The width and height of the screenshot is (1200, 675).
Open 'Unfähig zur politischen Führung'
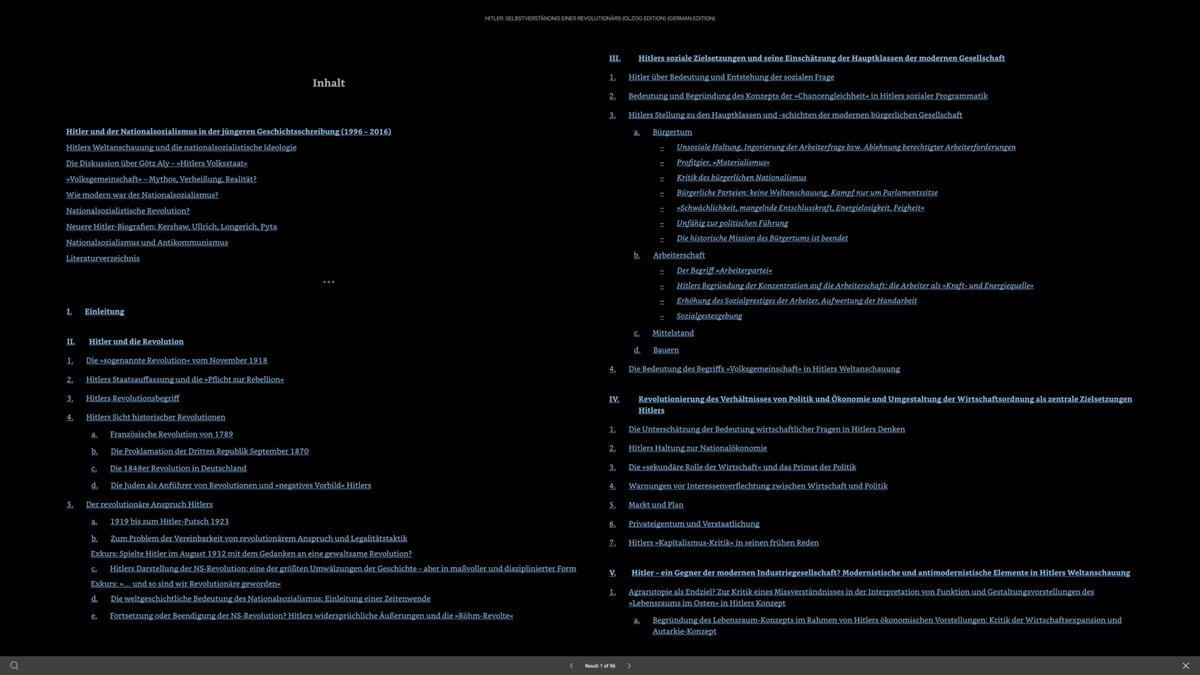[733, 223]
